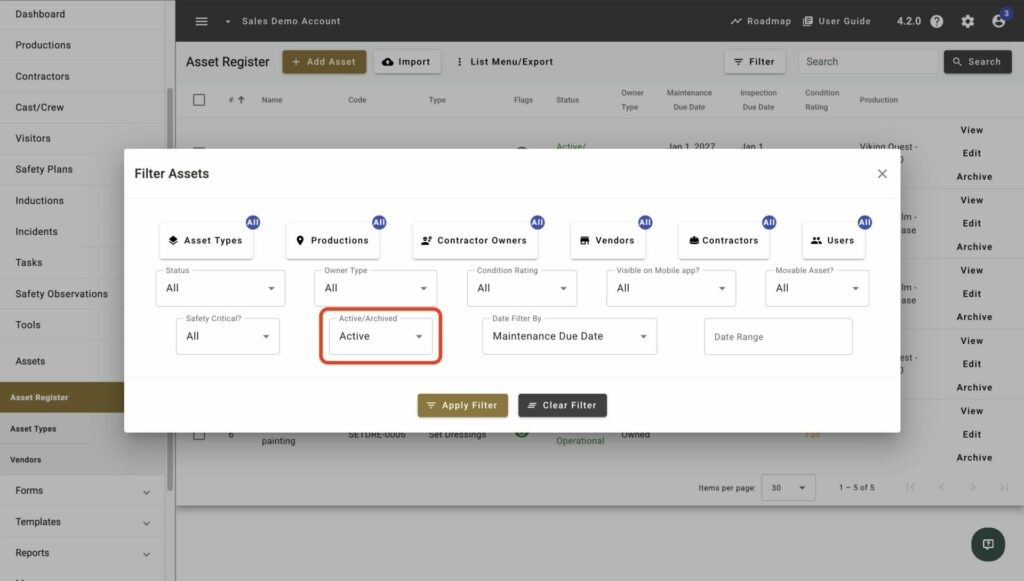Close the Filter Assets dialog
The width and height of the screenshot is (1024, 581).
tap(882, 174)
